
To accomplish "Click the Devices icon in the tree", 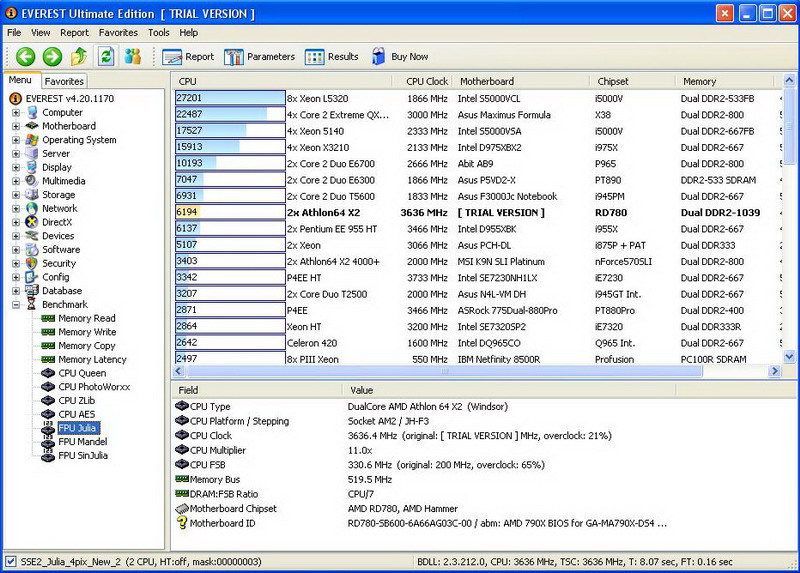I will [32, 236].
